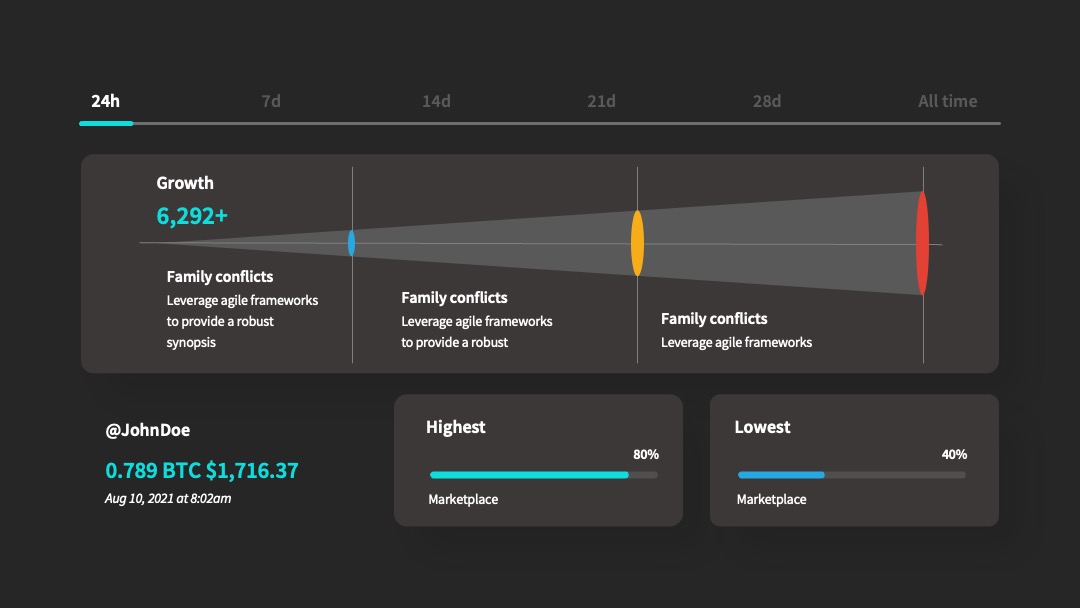
Task: Click the middle Family conflicts heading
Action: [454, 297]
